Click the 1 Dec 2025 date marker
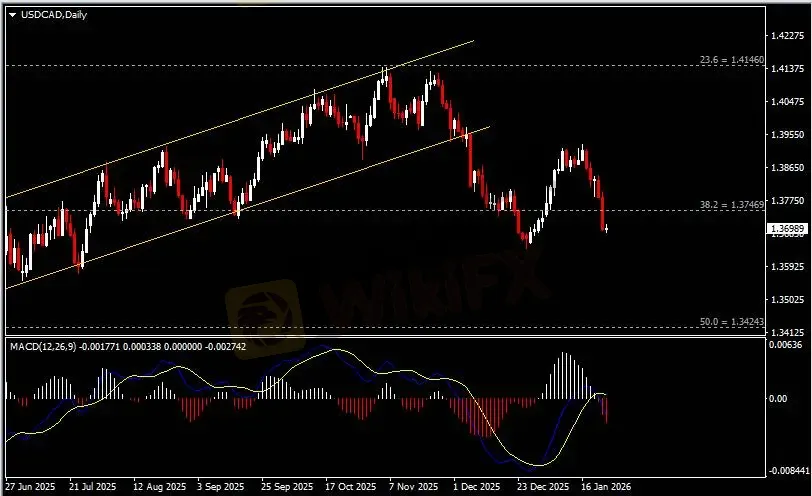Viewport: 812px width, 496px height. click(477, 487)
